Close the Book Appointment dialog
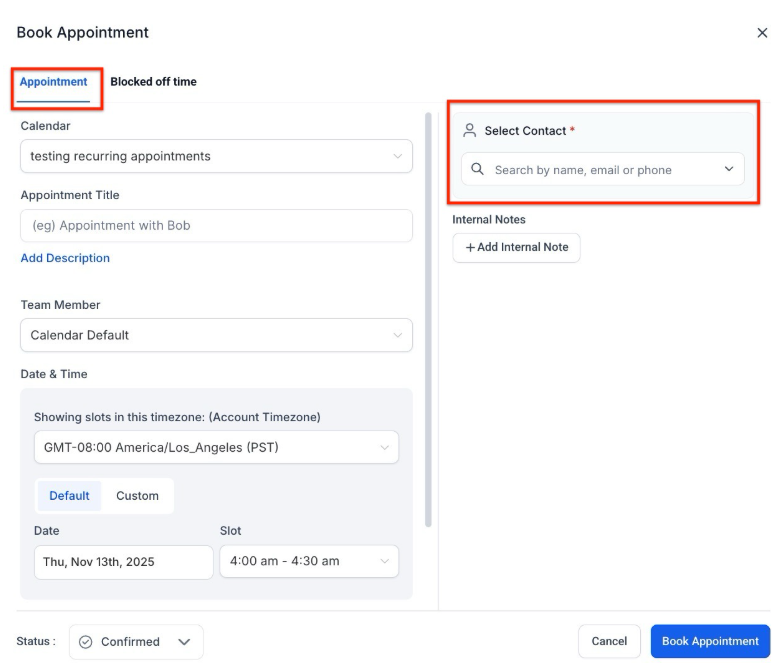 point(762,33)
